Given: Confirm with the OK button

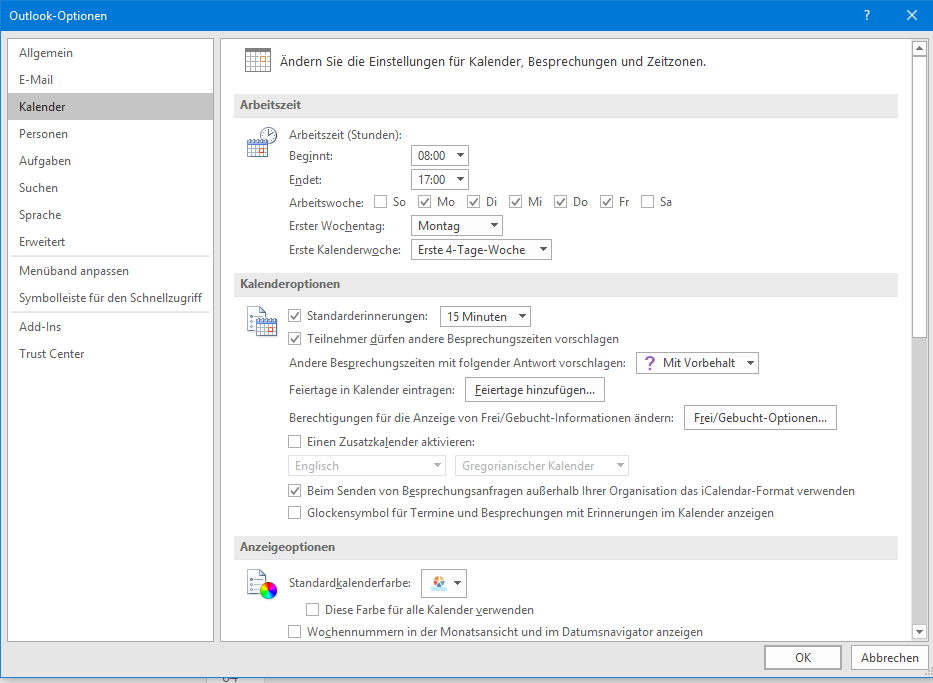Looking at the screenshot, I should tap(803, 657).
